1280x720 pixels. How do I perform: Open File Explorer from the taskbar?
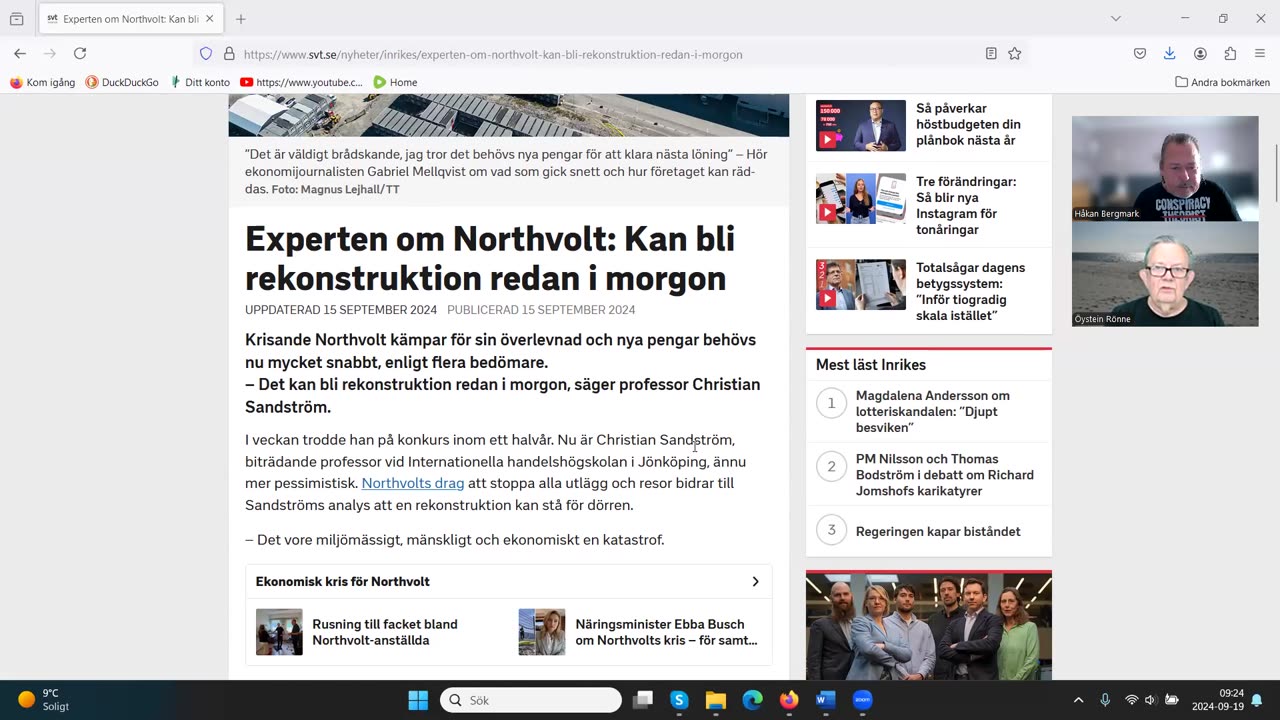tap(716, 700)
